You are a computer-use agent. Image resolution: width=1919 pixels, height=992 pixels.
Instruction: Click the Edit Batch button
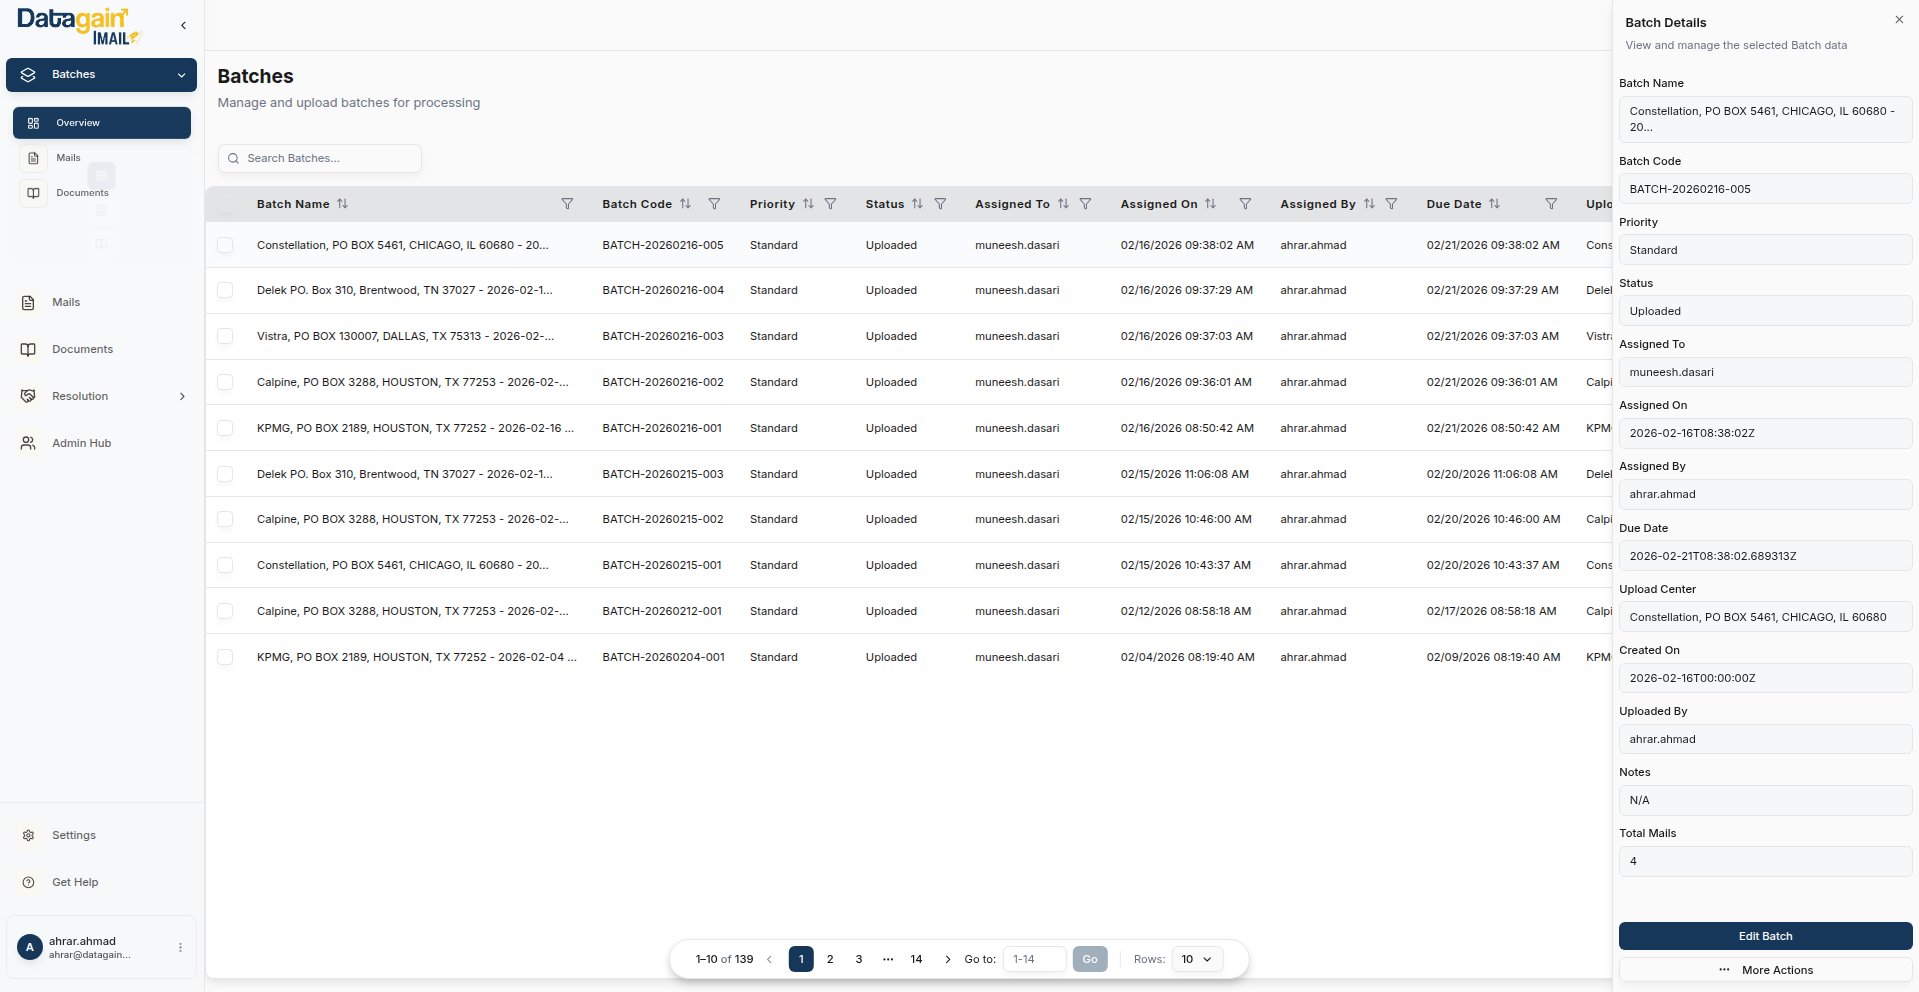tap(1765, 936)
